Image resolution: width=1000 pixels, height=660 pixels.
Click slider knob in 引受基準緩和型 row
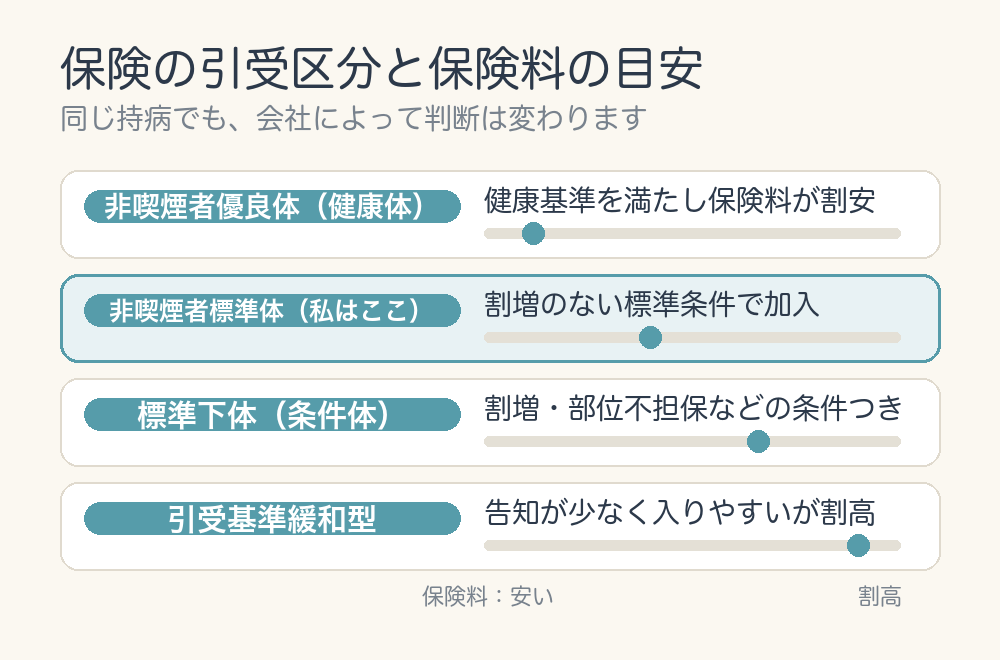858,545
